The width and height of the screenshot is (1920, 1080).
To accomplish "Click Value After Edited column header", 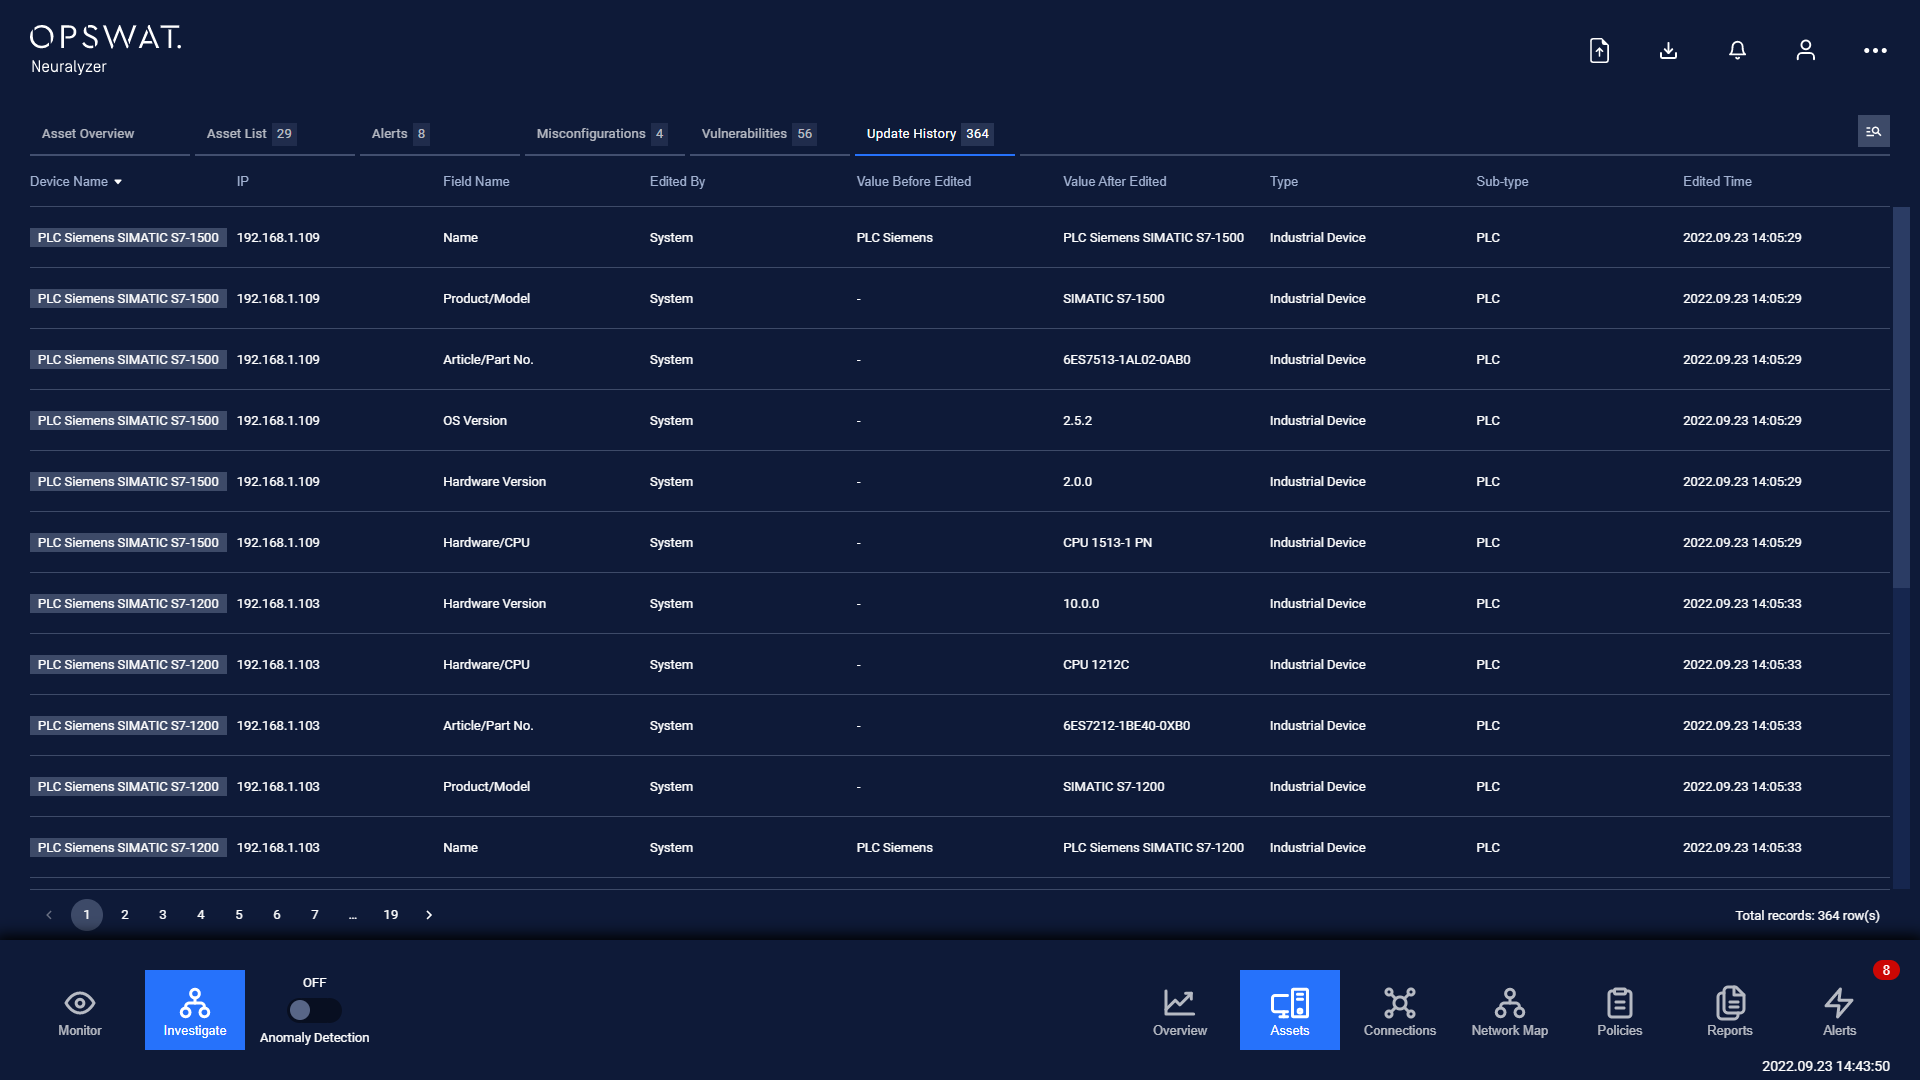I will coord(1114,182).
